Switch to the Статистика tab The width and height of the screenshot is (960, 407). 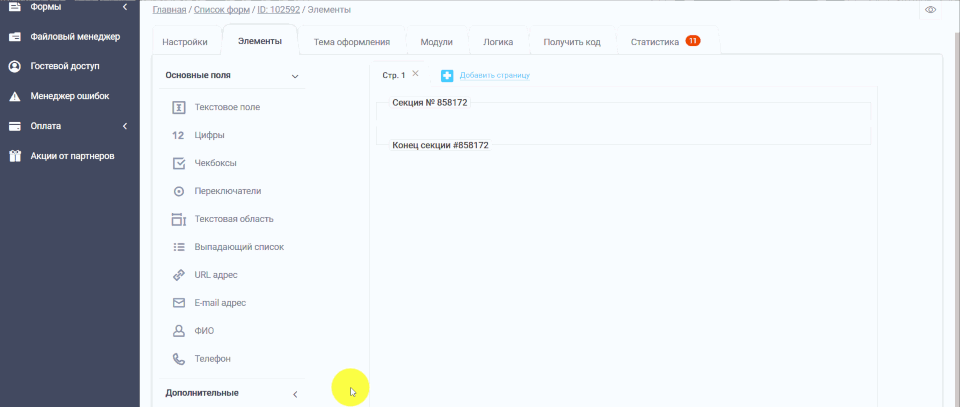(655, 42)
